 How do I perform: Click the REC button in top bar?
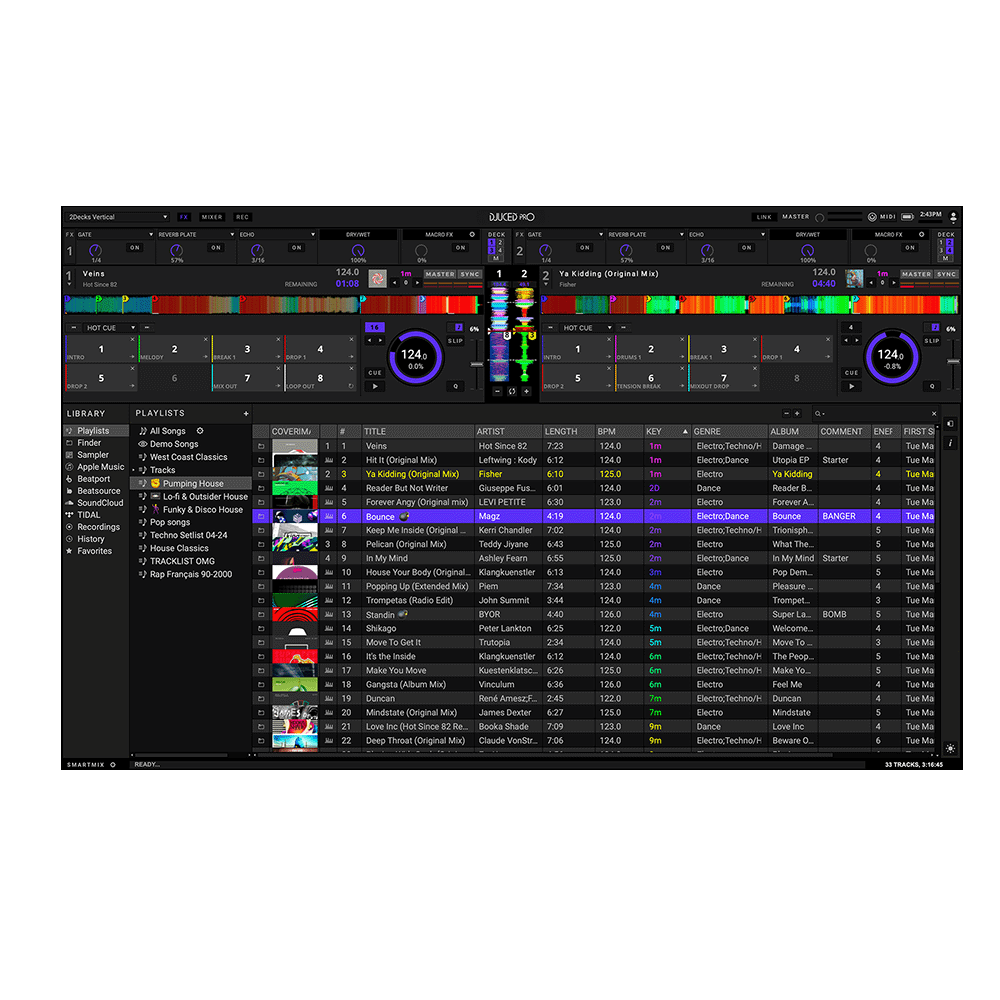coord(242,217)
